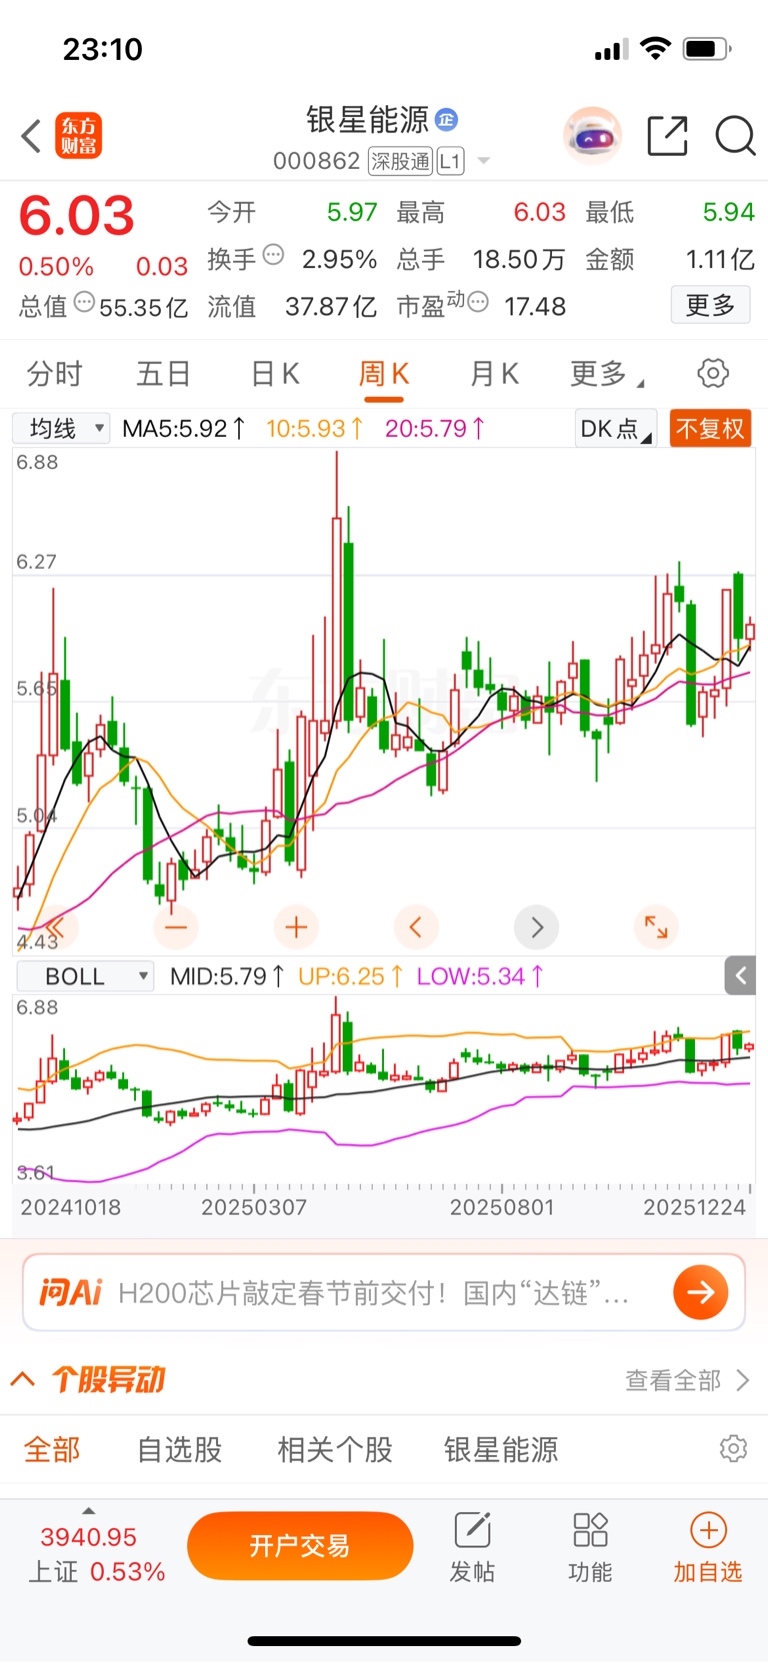
Task: Tap the share export icon
Action: pyautogui.click(x=667, y=136)
